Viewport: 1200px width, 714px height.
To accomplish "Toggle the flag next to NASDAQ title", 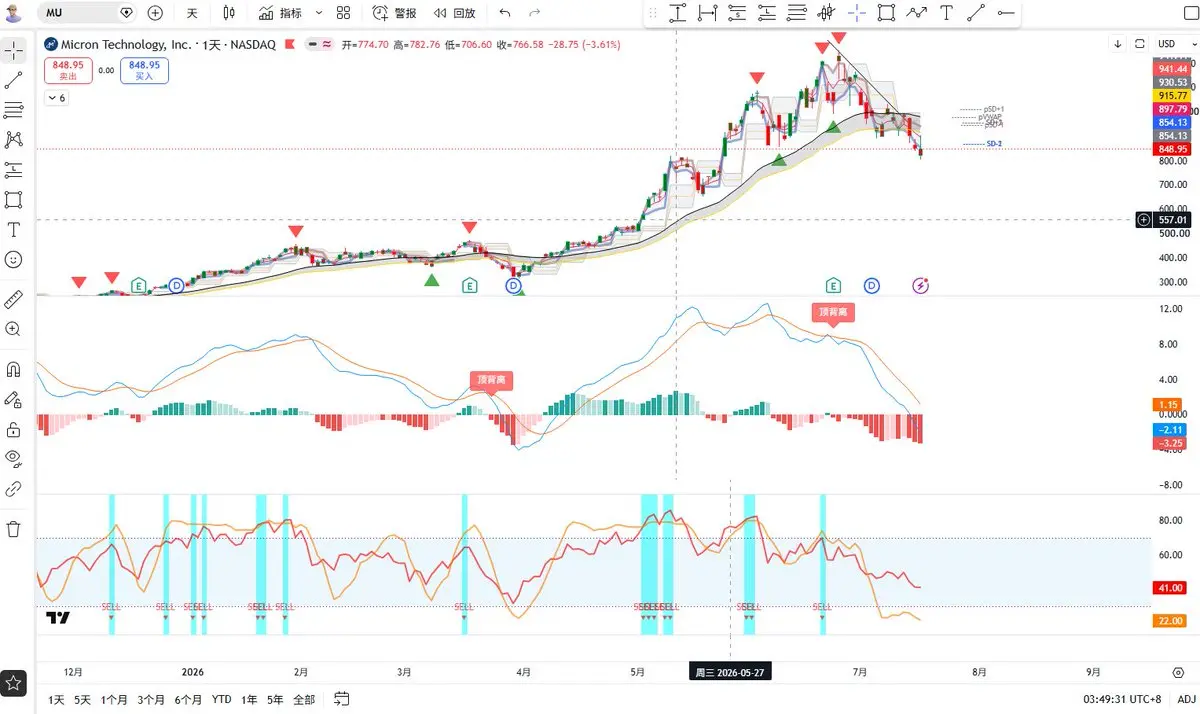I will point(290,45).
